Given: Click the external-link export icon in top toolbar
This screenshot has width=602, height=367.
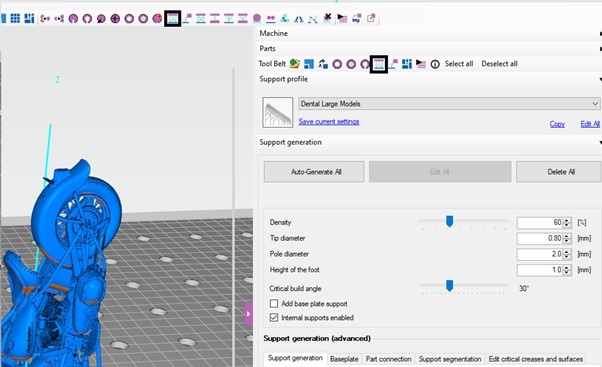Looking at the screenshot, I should 371,18.
